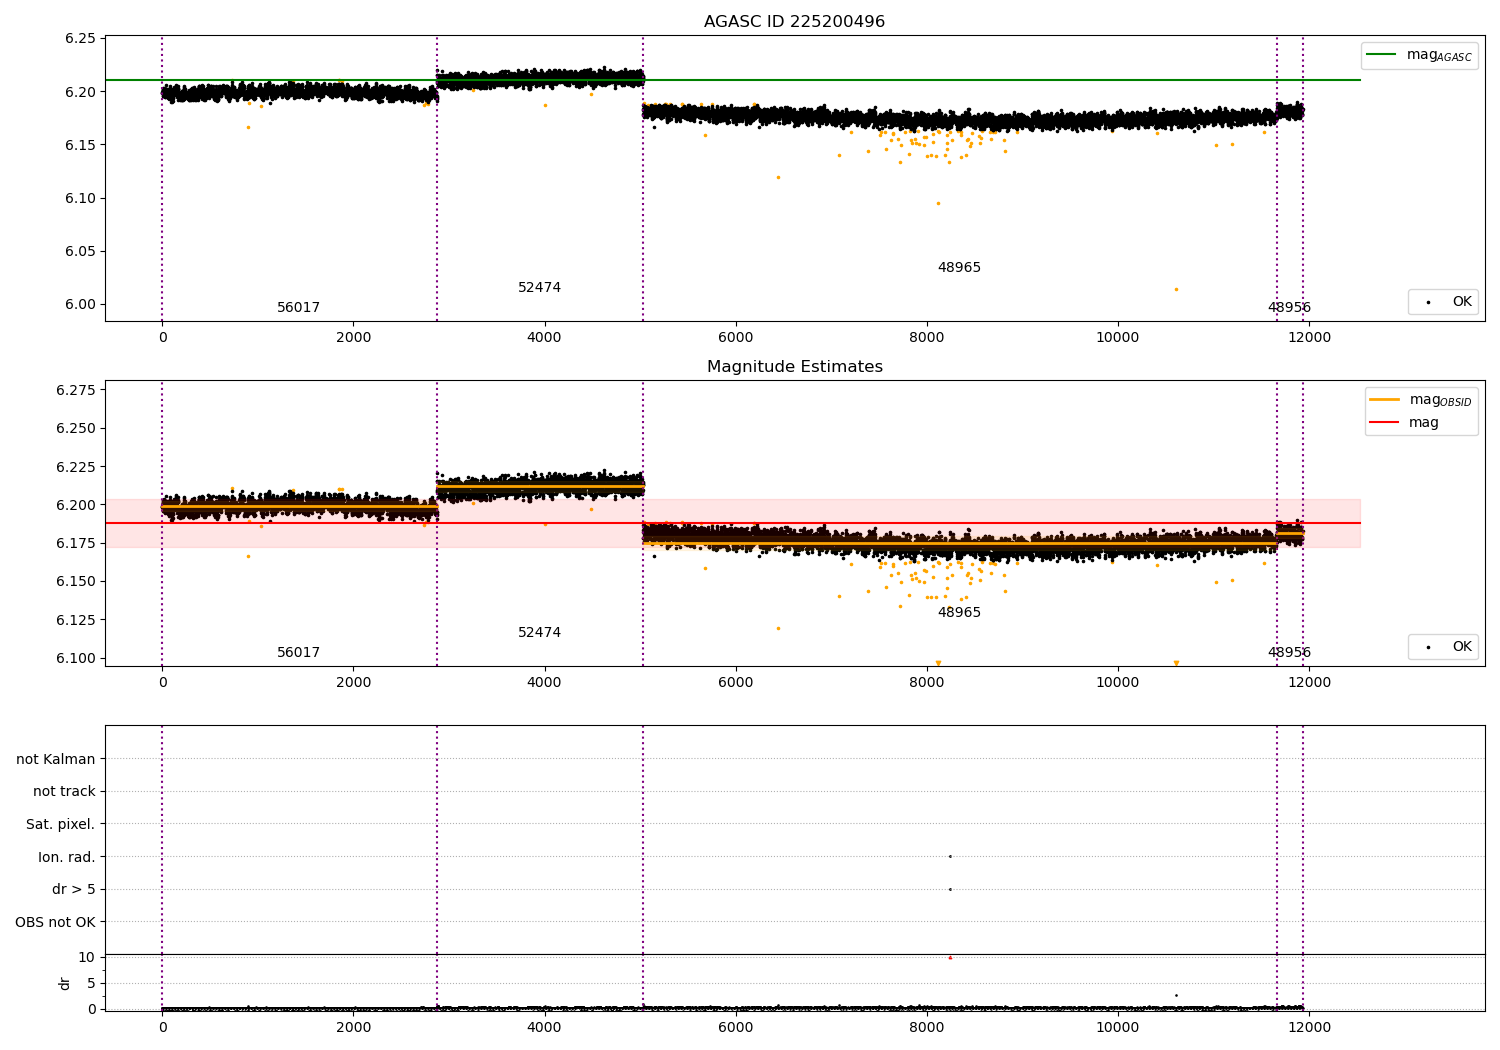Click the 'not Kalman' axis label

56,759
